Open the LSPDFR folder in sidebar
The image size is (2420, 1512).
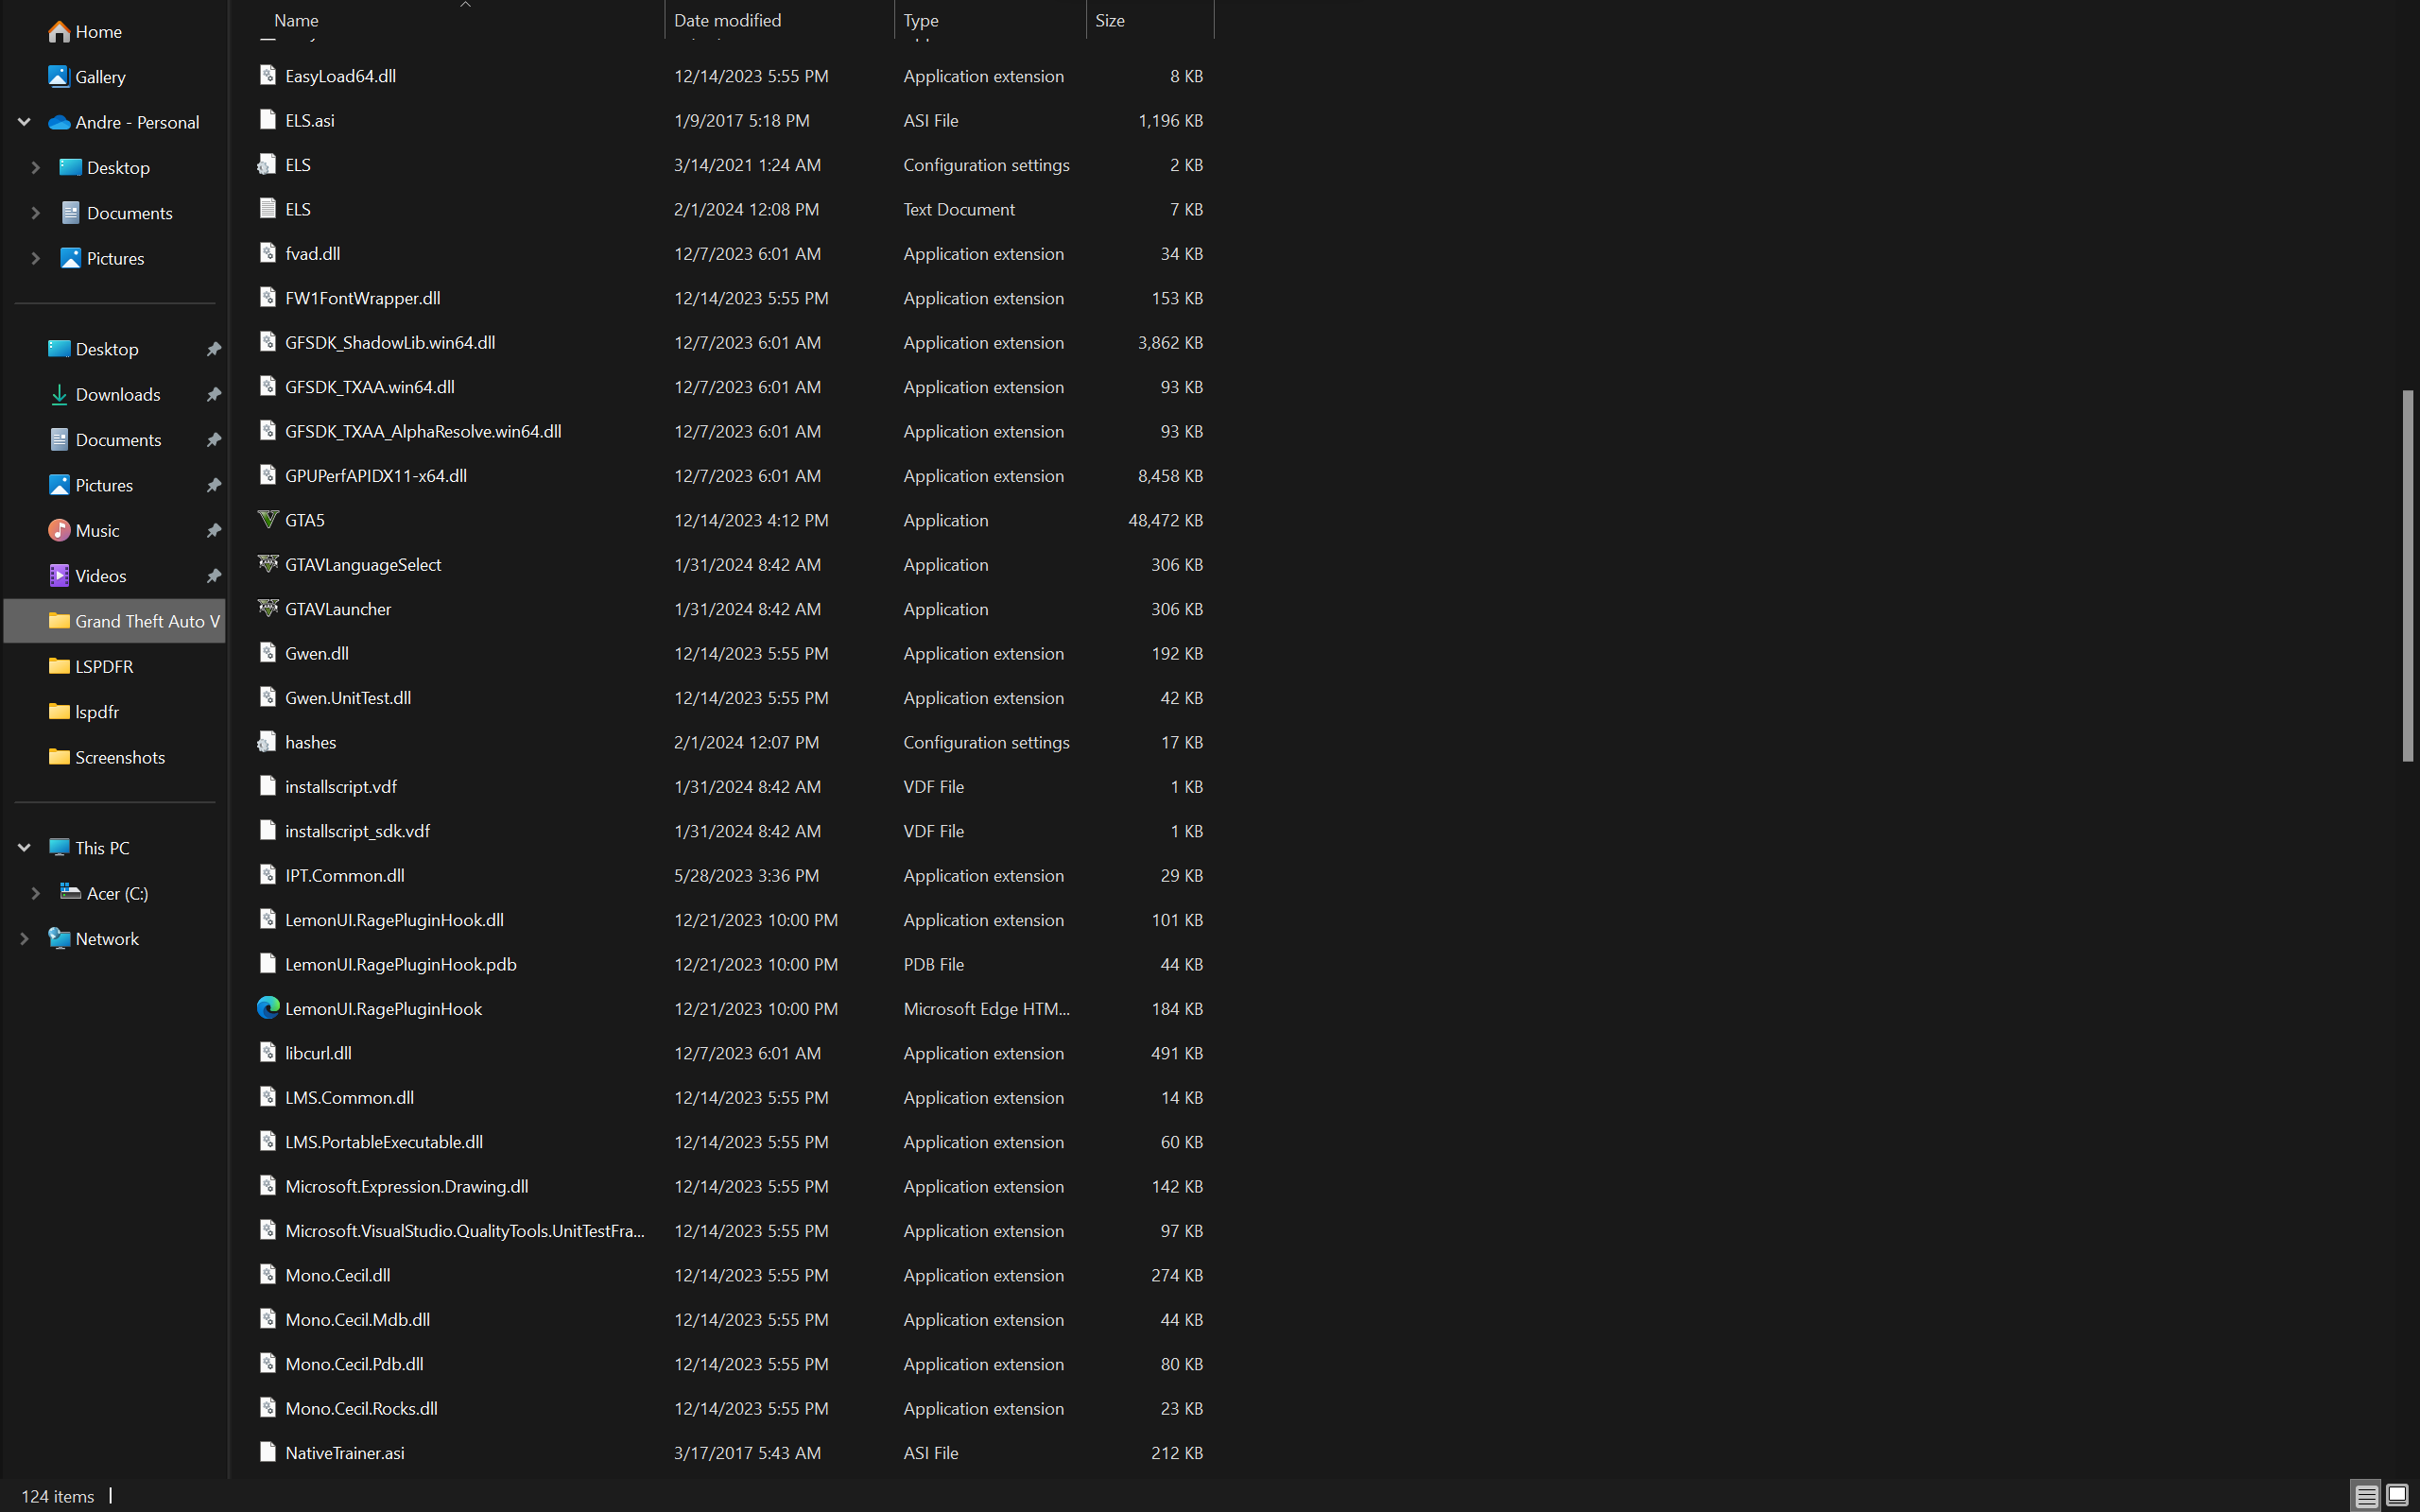(x=104, y=666)
